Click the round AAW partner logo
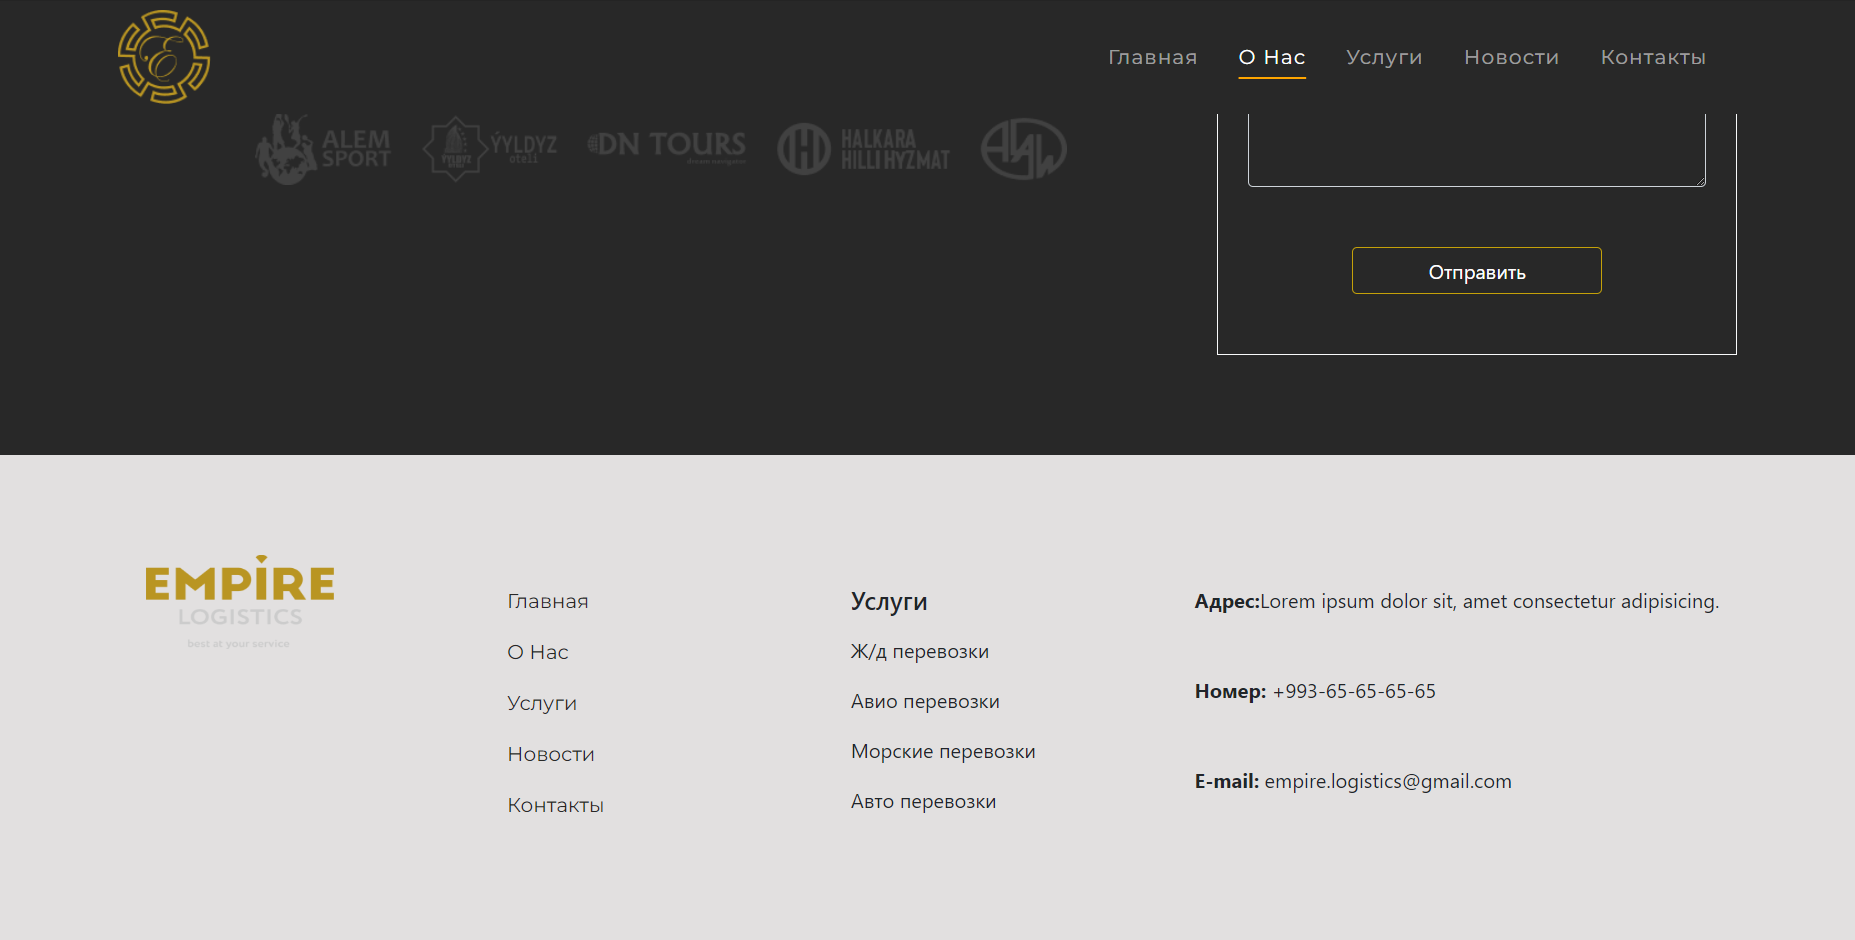Screen dimensions: 1855x940 click(x=1024, y=149)
